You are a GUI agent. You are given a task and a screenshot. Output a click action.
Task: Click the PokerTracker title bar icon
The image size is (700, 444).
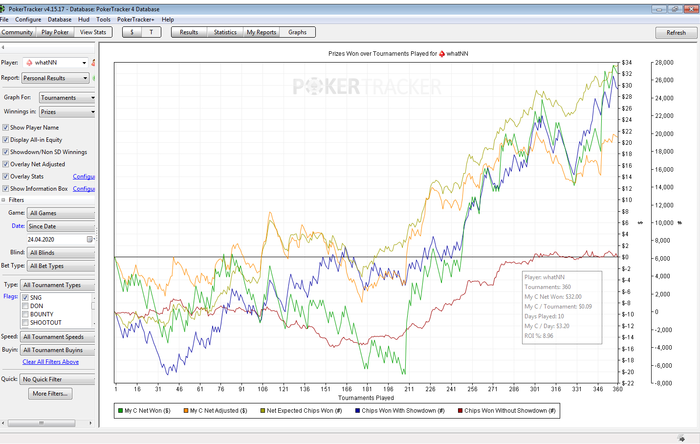click(x=3, y=9)
